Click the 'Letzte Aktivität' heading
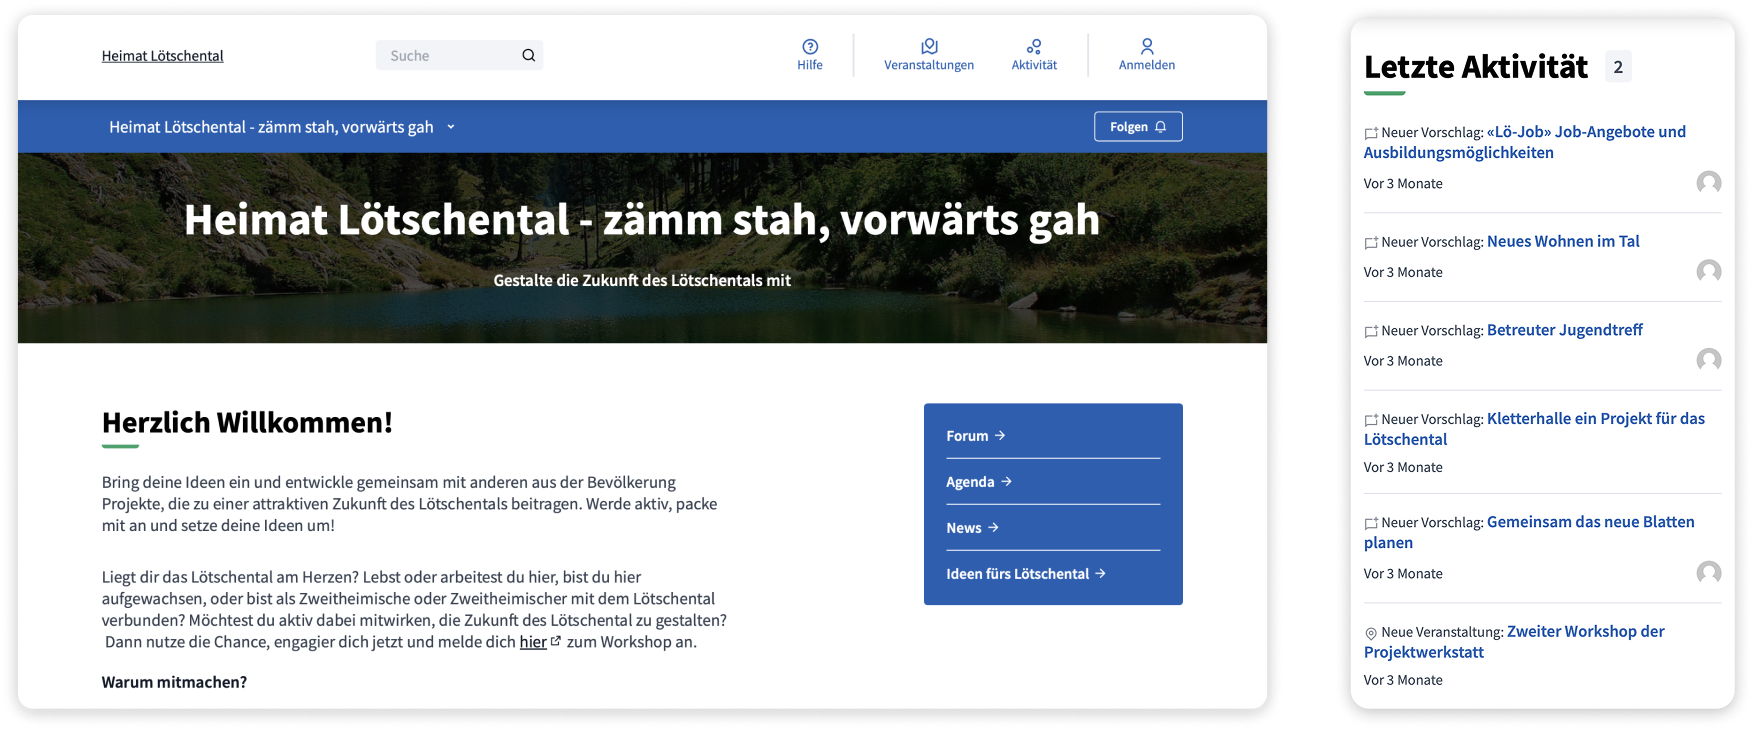 tap(1476, 67)
